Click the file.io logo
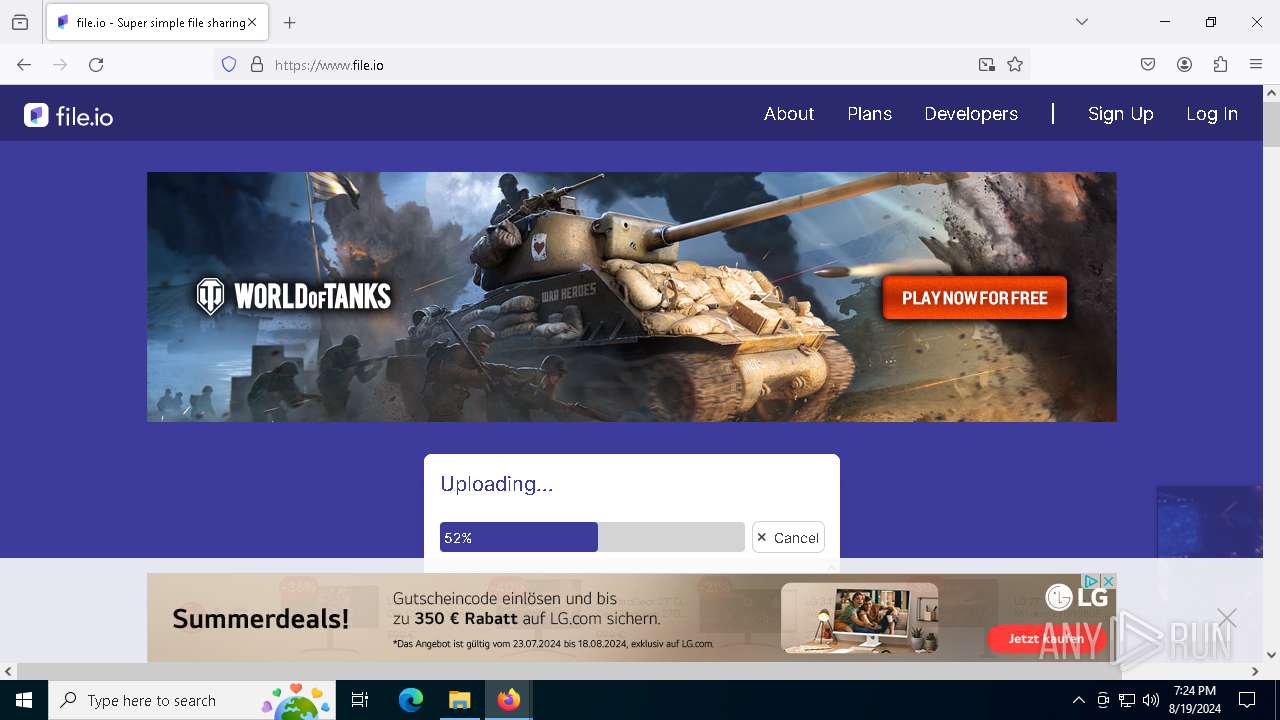This screenshot has width=1280, height=720. coord(68,116)
